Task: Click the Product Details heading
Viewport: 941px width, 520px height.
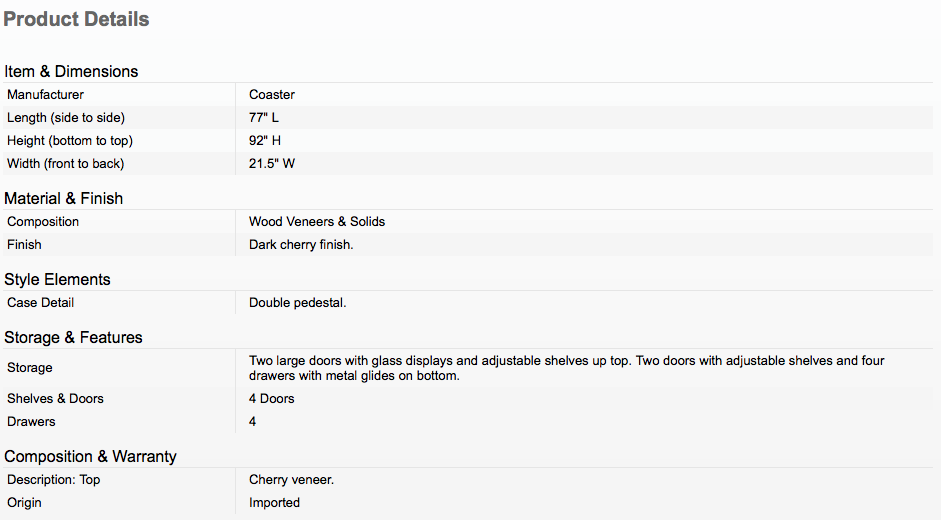Action: [76, 19]
